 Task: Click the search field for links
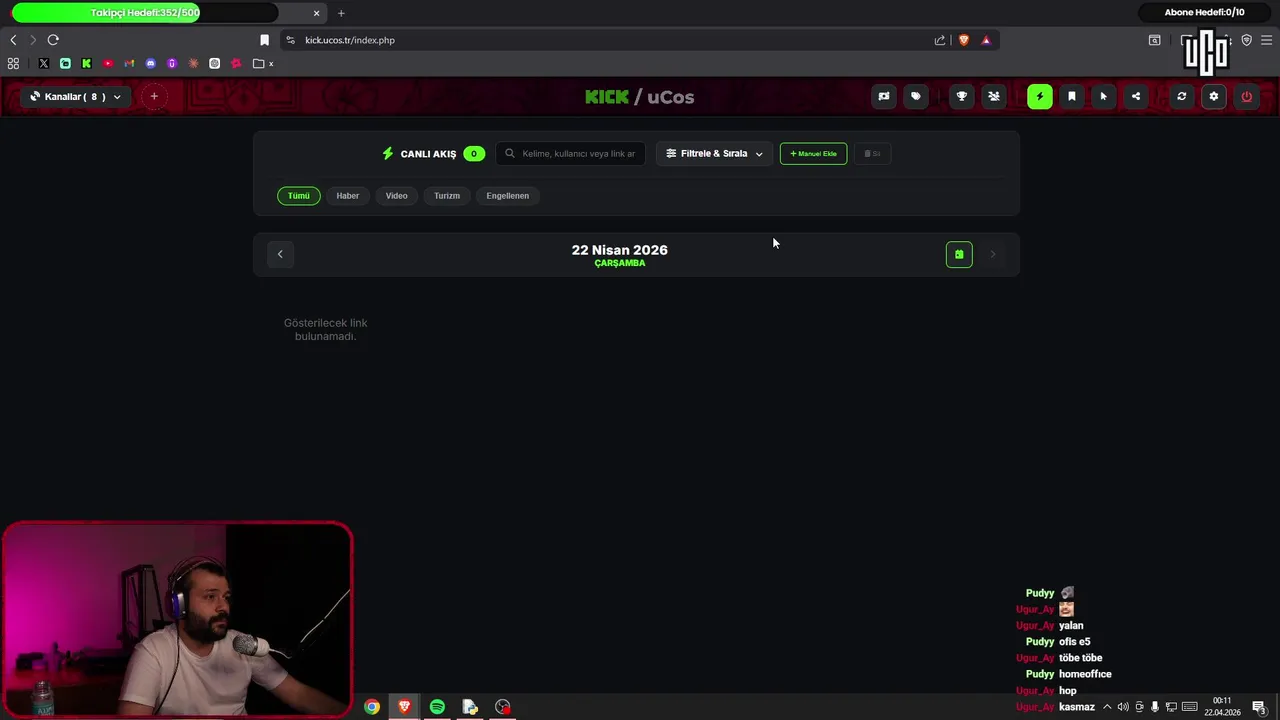tap(571, 154)
